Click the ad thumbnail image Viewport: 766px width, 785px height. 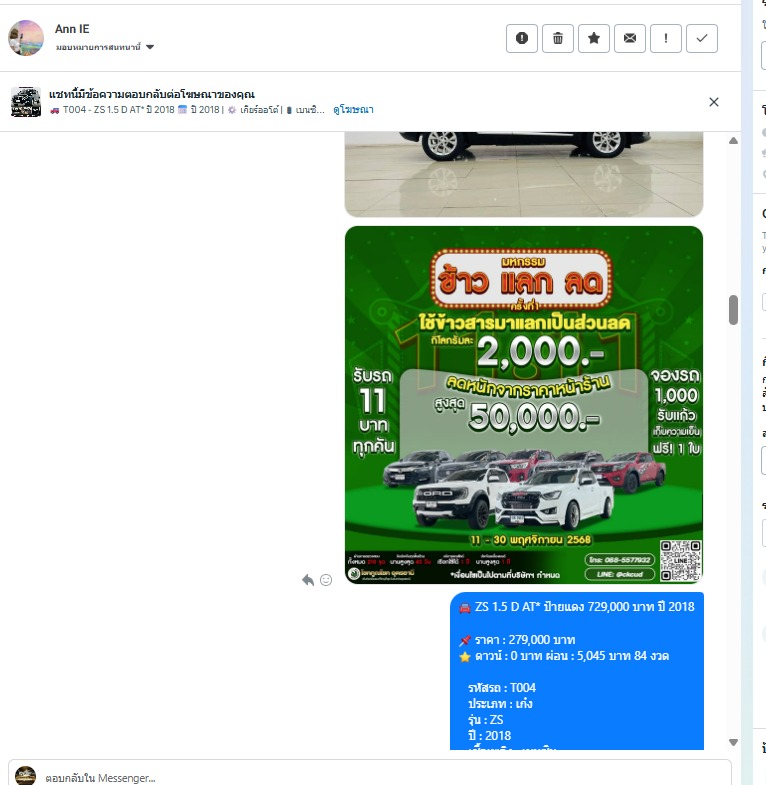[x=26, y=102]
